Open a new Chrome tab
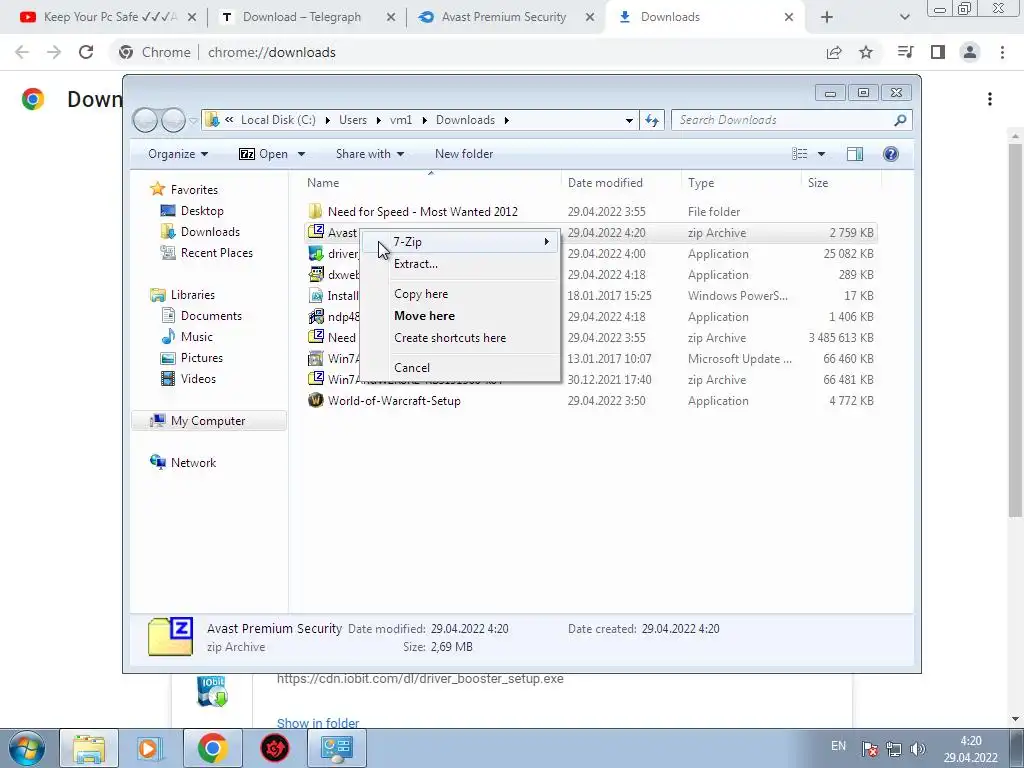 click(827, 17)
